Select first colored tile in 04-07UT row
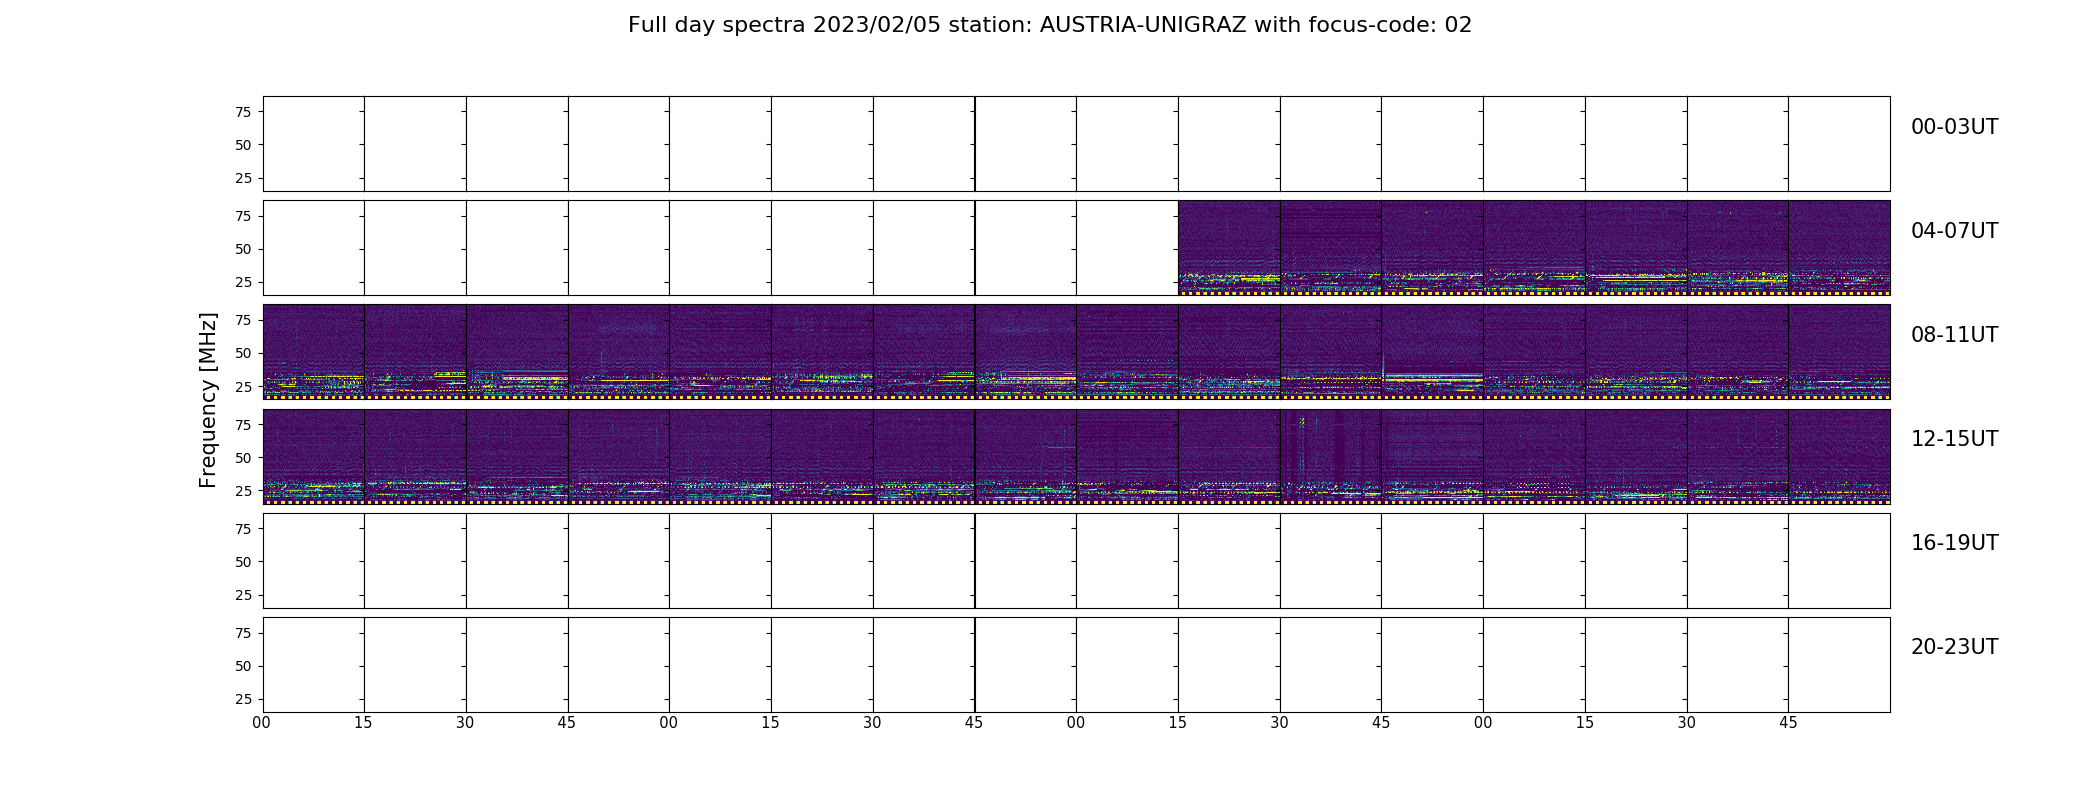This screenshot has width=2100, height=800. pos(1229,248)
